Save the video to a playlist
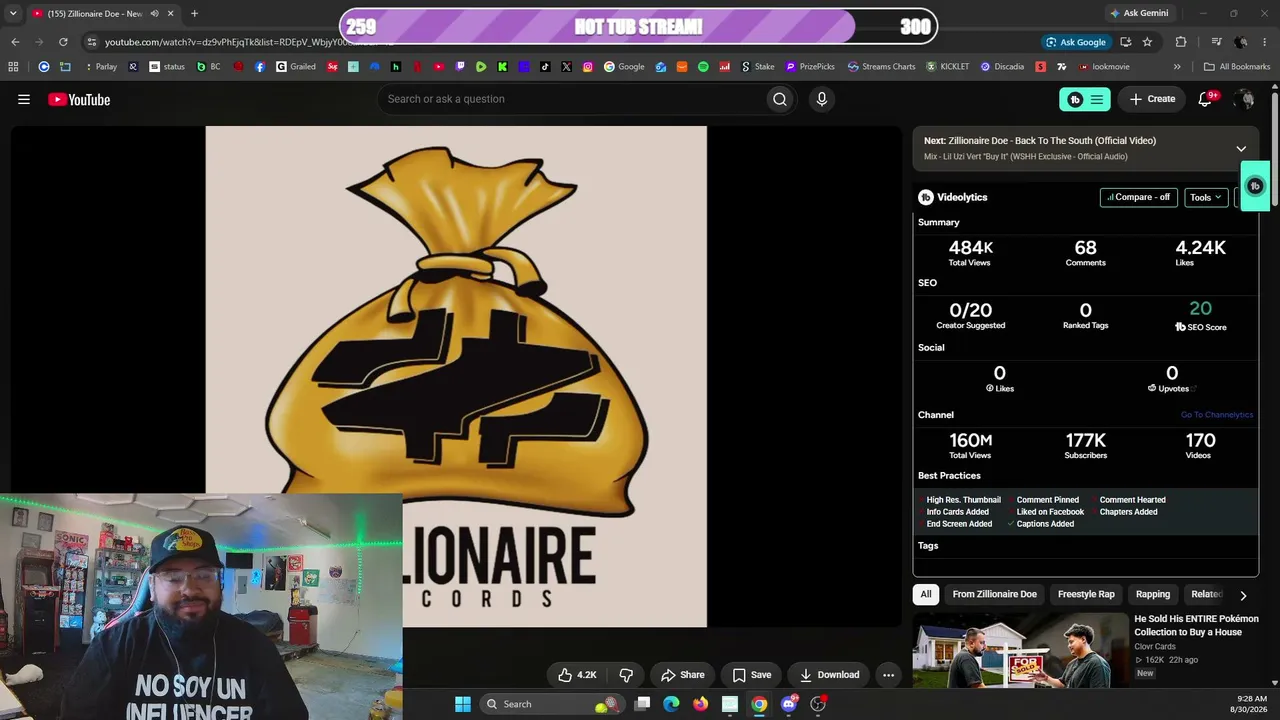 point(752,675)
